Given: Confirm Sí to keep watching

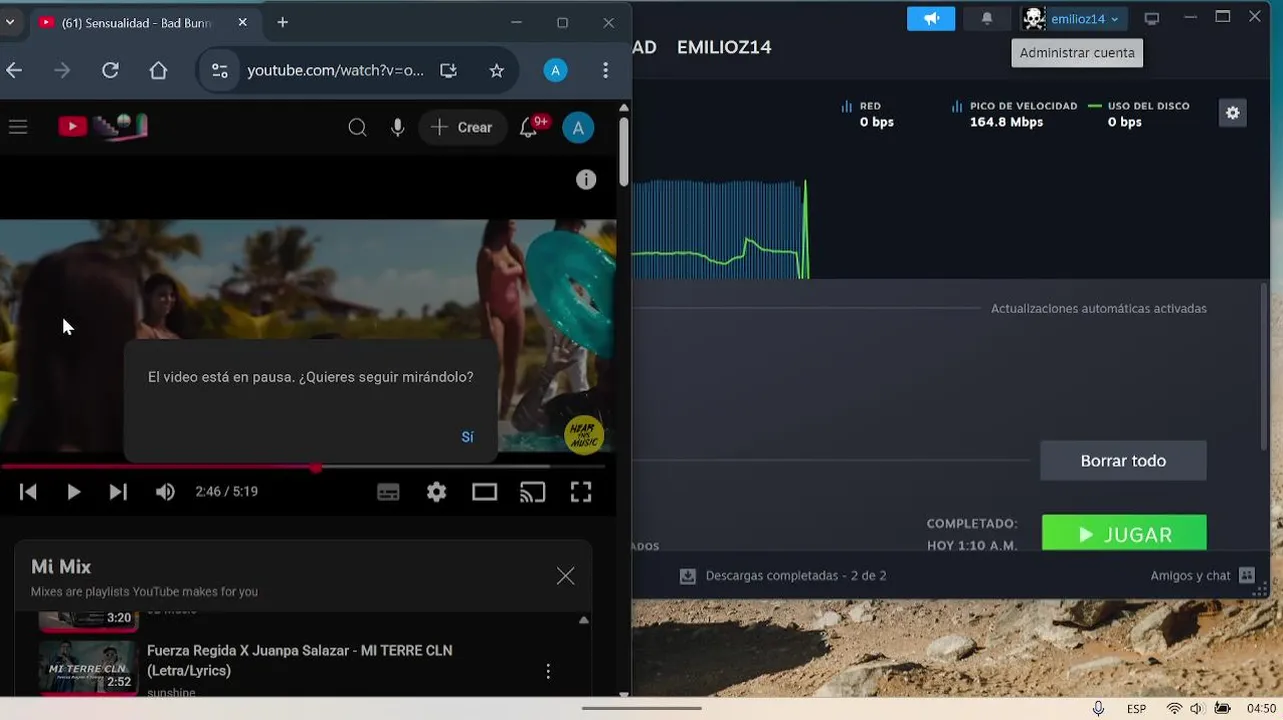Looking at the screenshot, I should coord(467,437).
